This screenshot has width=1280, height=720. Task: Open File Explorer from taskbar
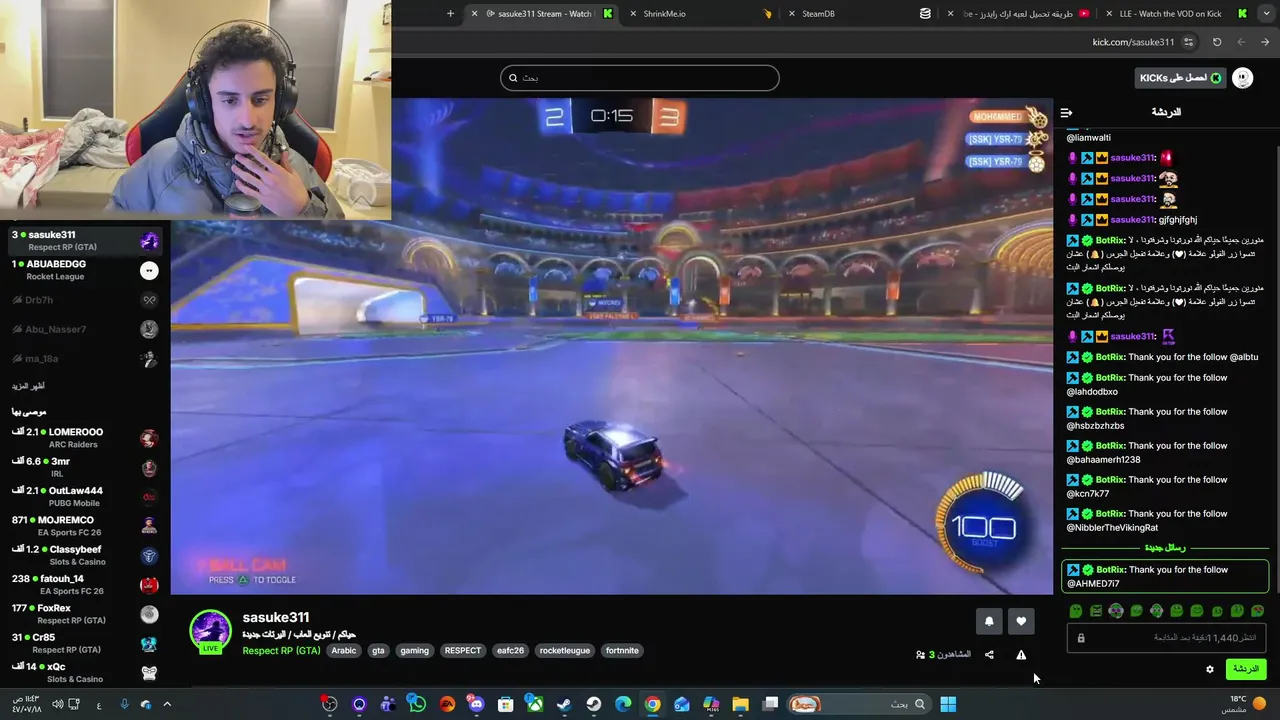click(x=740, y=704)
